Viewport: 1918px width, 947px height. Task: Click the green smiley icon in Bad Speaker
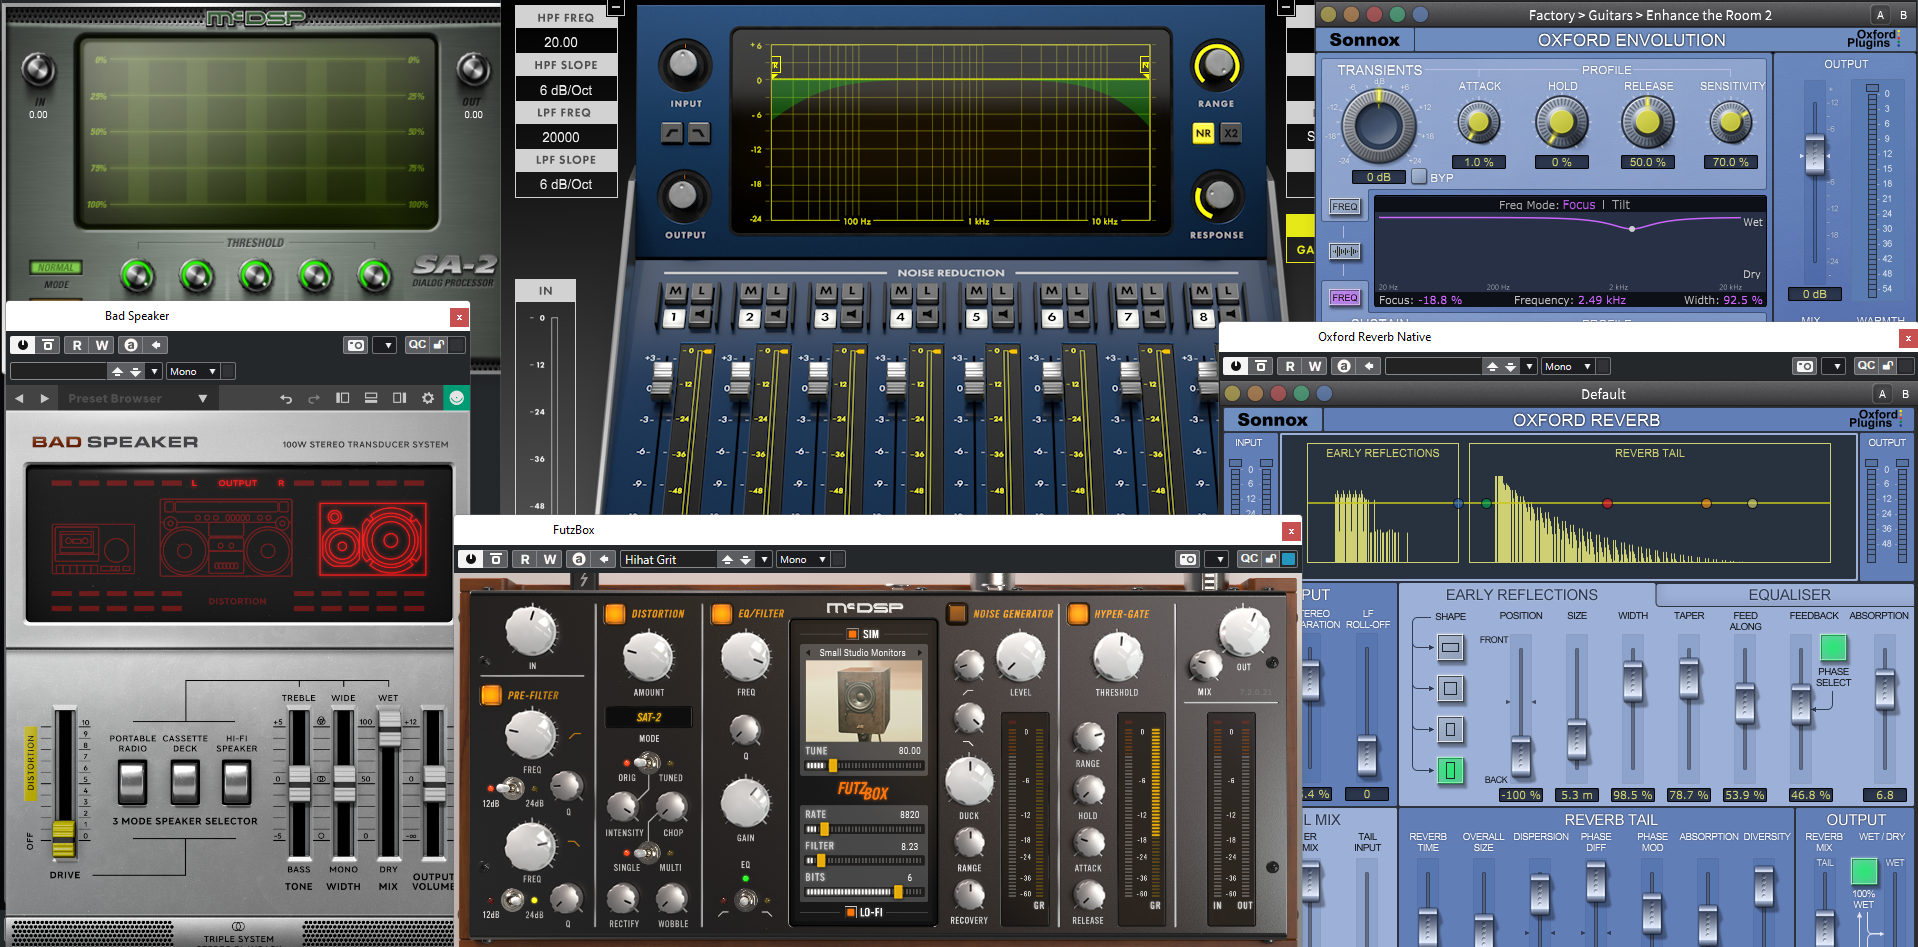457,398
